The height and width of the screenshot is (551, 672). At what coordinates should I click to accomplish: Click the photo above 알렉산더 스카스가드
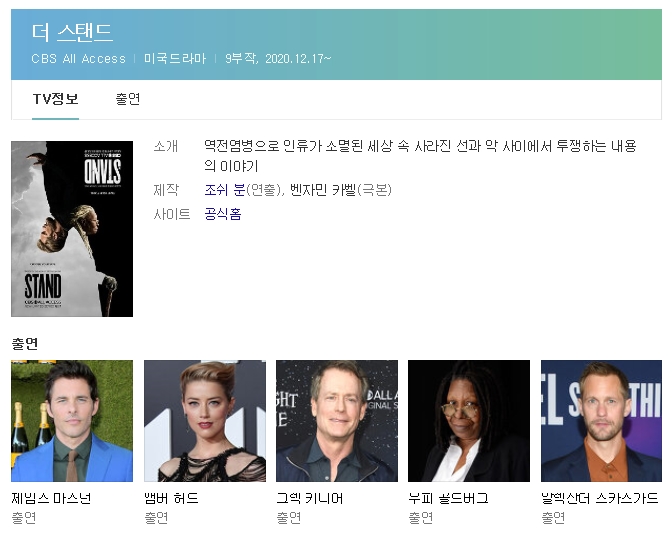601,421
